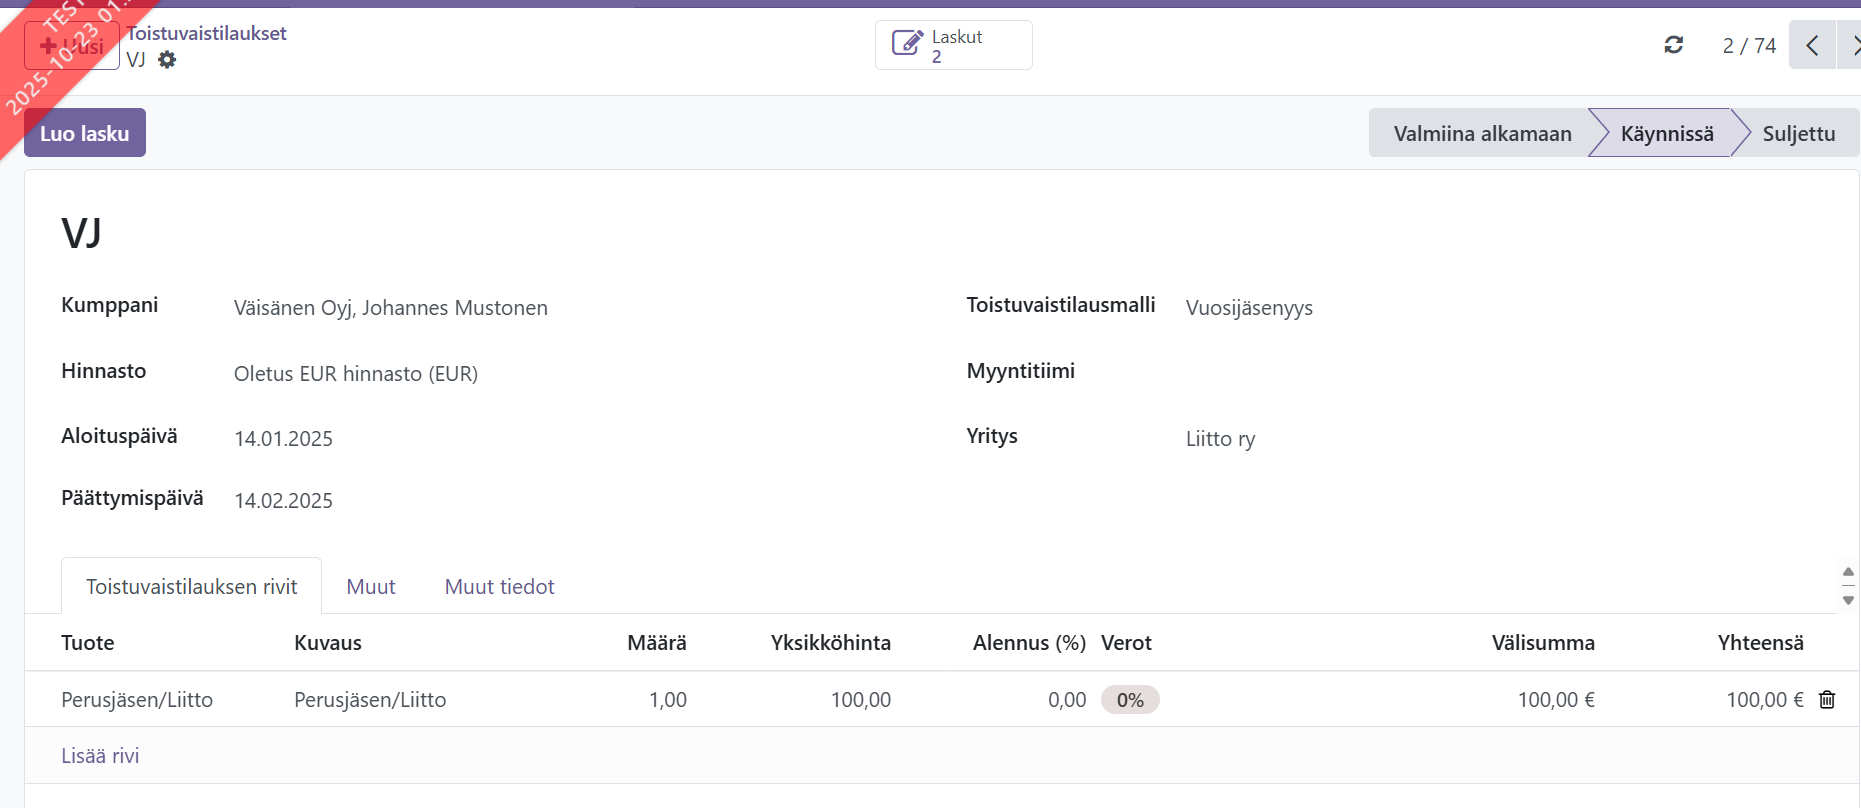Open the Laskut invoices smart button
The image size is (1861, 808).
(x=953, y=46)
